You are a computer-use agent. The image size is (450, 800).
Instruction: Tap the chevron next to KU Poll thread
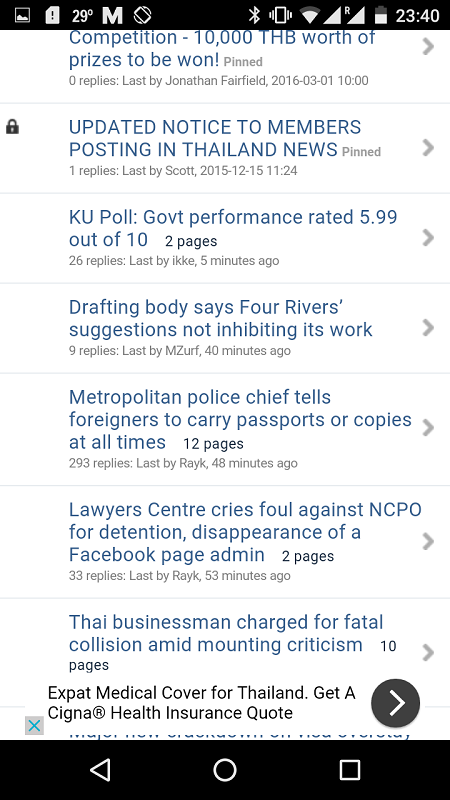tap(428, 237)
